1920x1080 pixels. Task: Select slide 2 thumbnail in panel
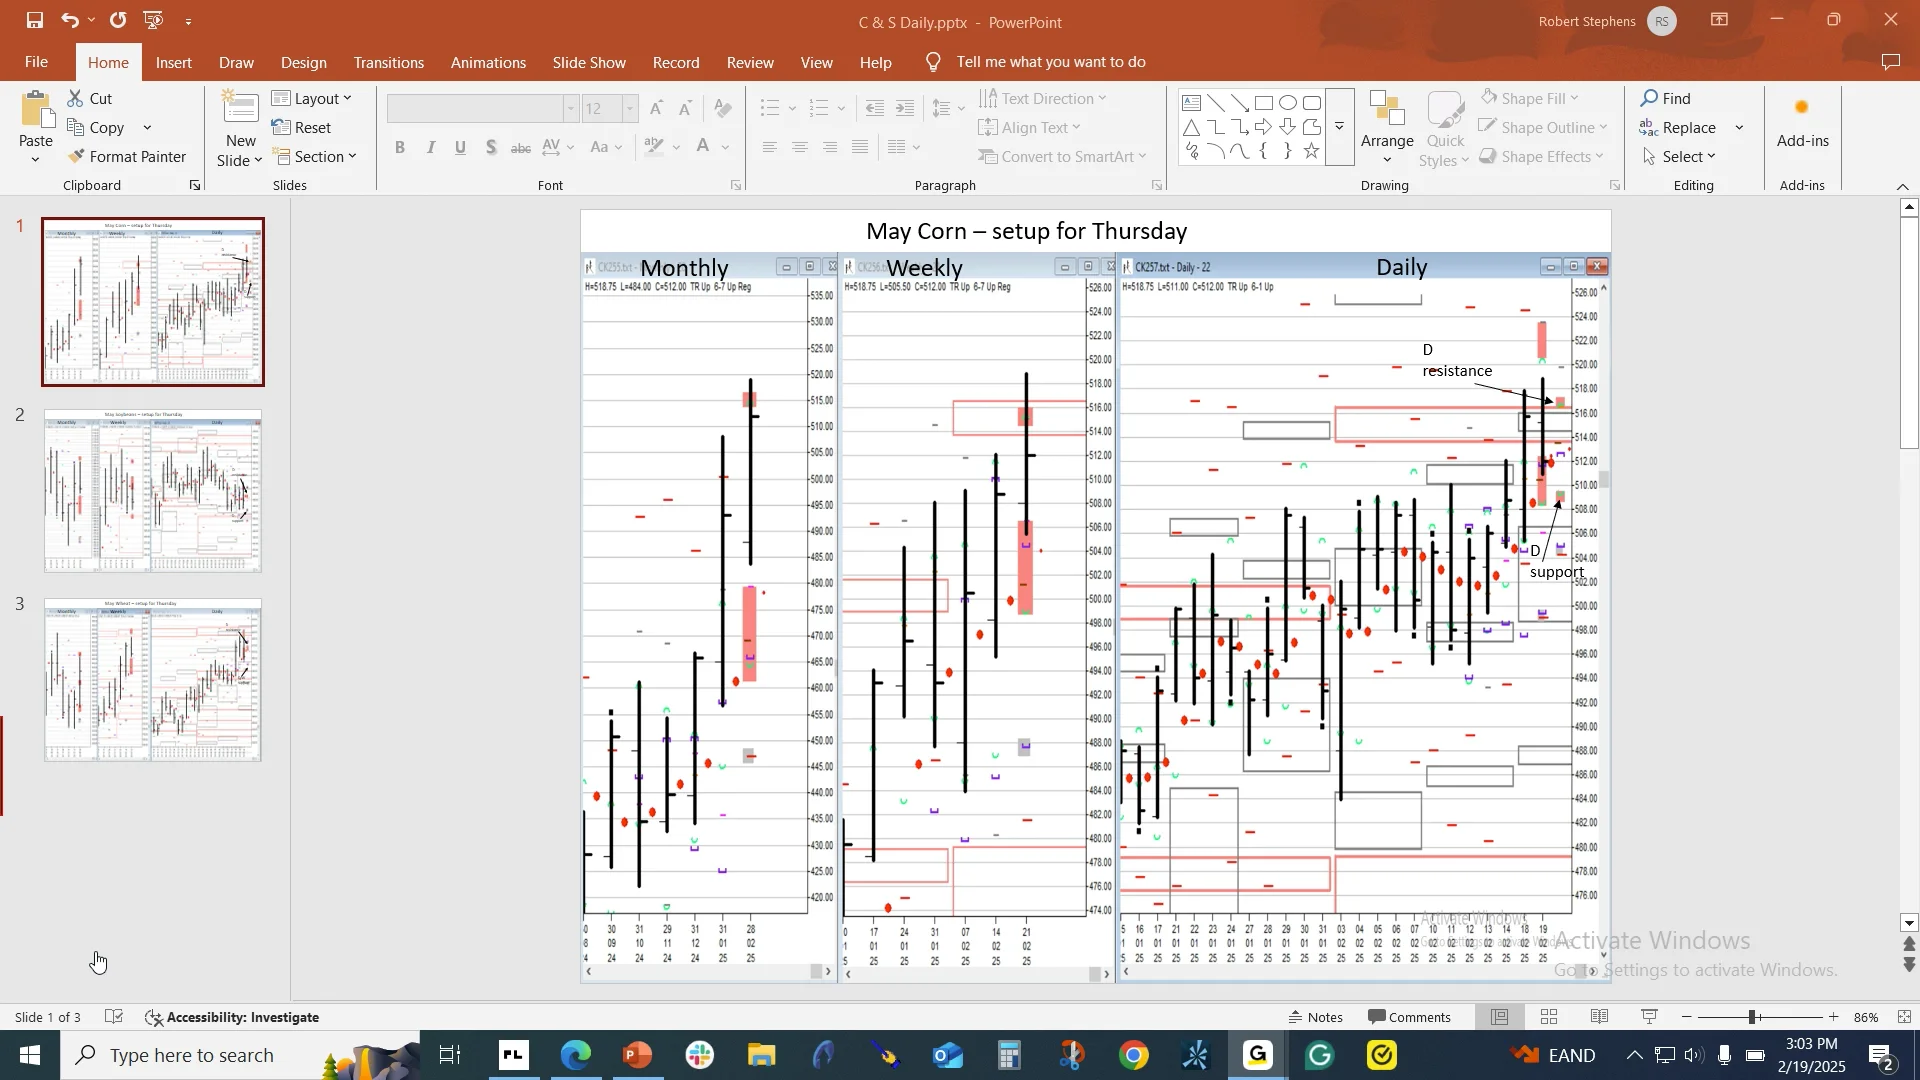153,490
